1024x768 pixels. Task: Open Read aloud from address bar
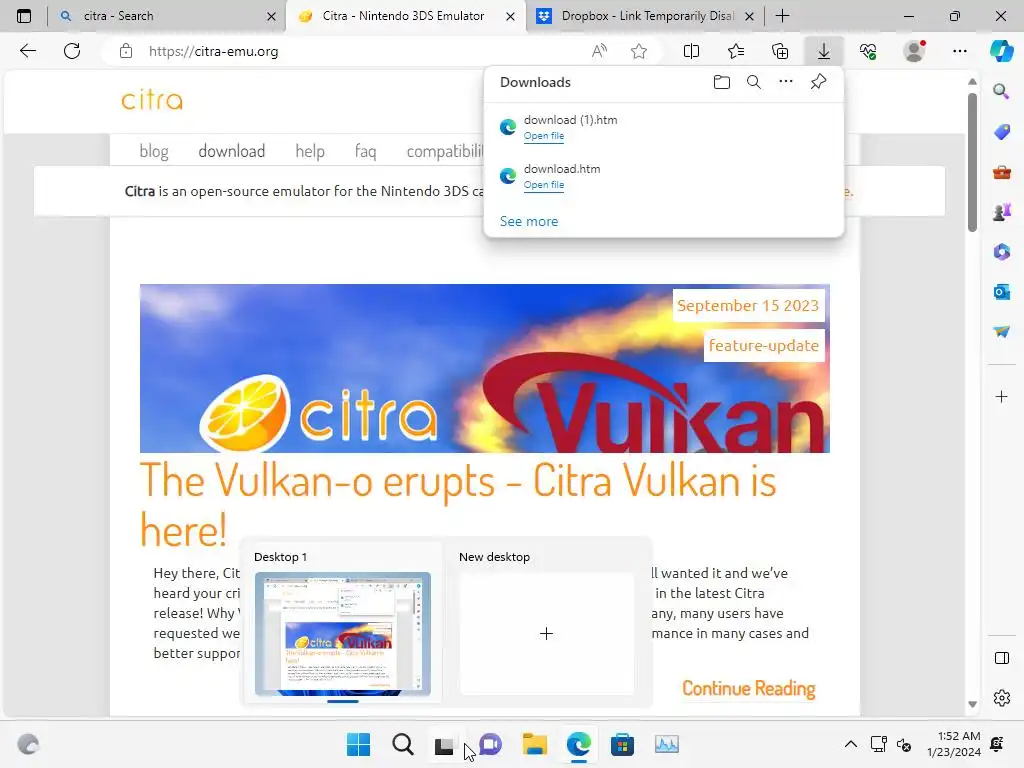tap(599, 51)
